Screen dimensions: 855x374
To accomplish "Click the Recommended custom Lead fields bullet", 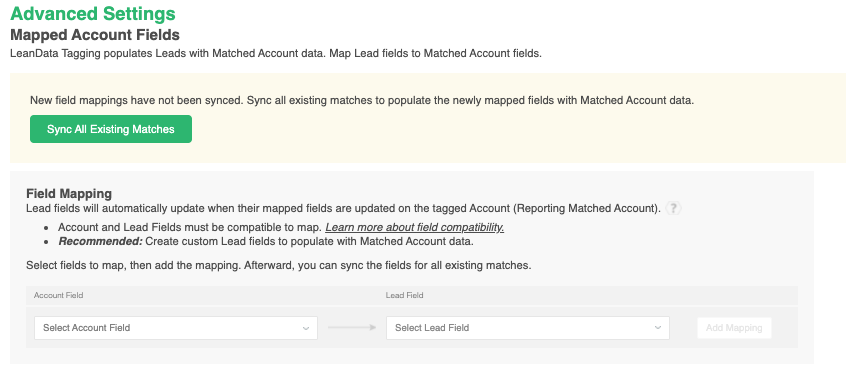I will click(x=266, y=242).
